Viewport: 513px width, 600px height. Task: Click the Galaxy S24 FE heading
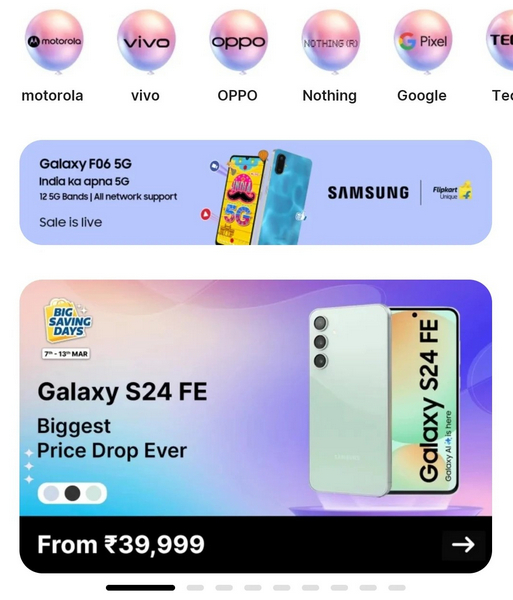[x=122, y=391]
